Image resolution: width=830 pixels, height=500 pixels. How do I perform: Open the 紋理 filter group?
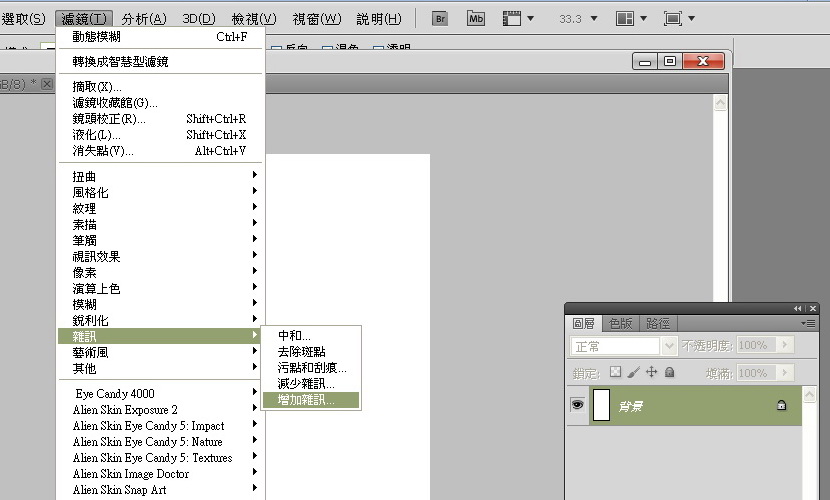click(159, 208)
